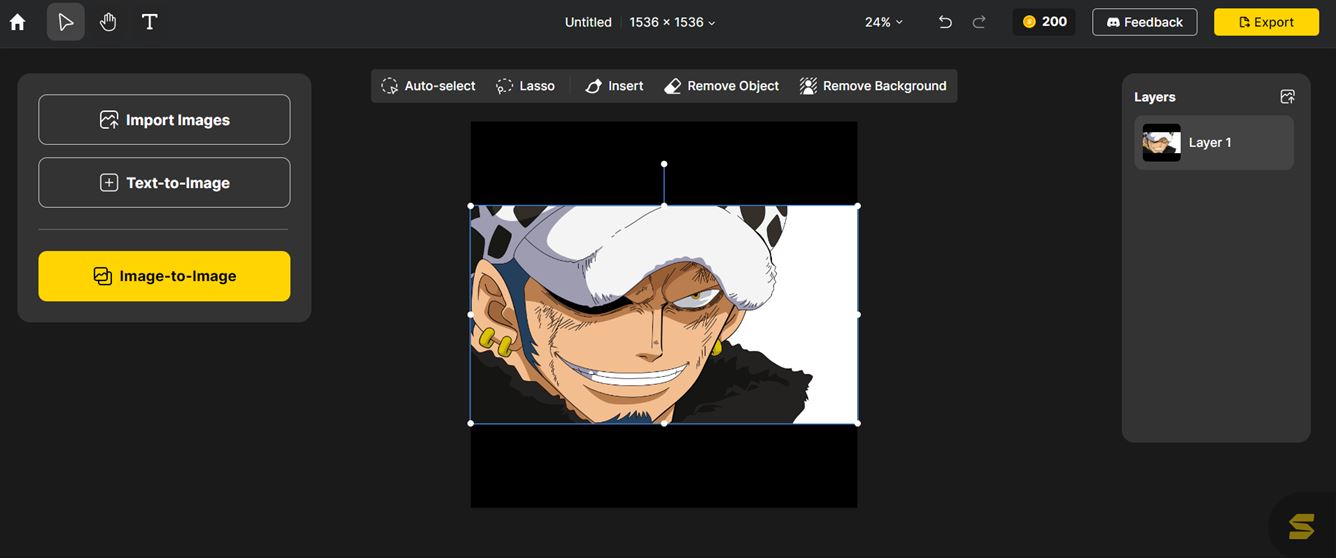Click the bottom-middle resize handle of image
The image size is (1336, 558).
(664, 423)
